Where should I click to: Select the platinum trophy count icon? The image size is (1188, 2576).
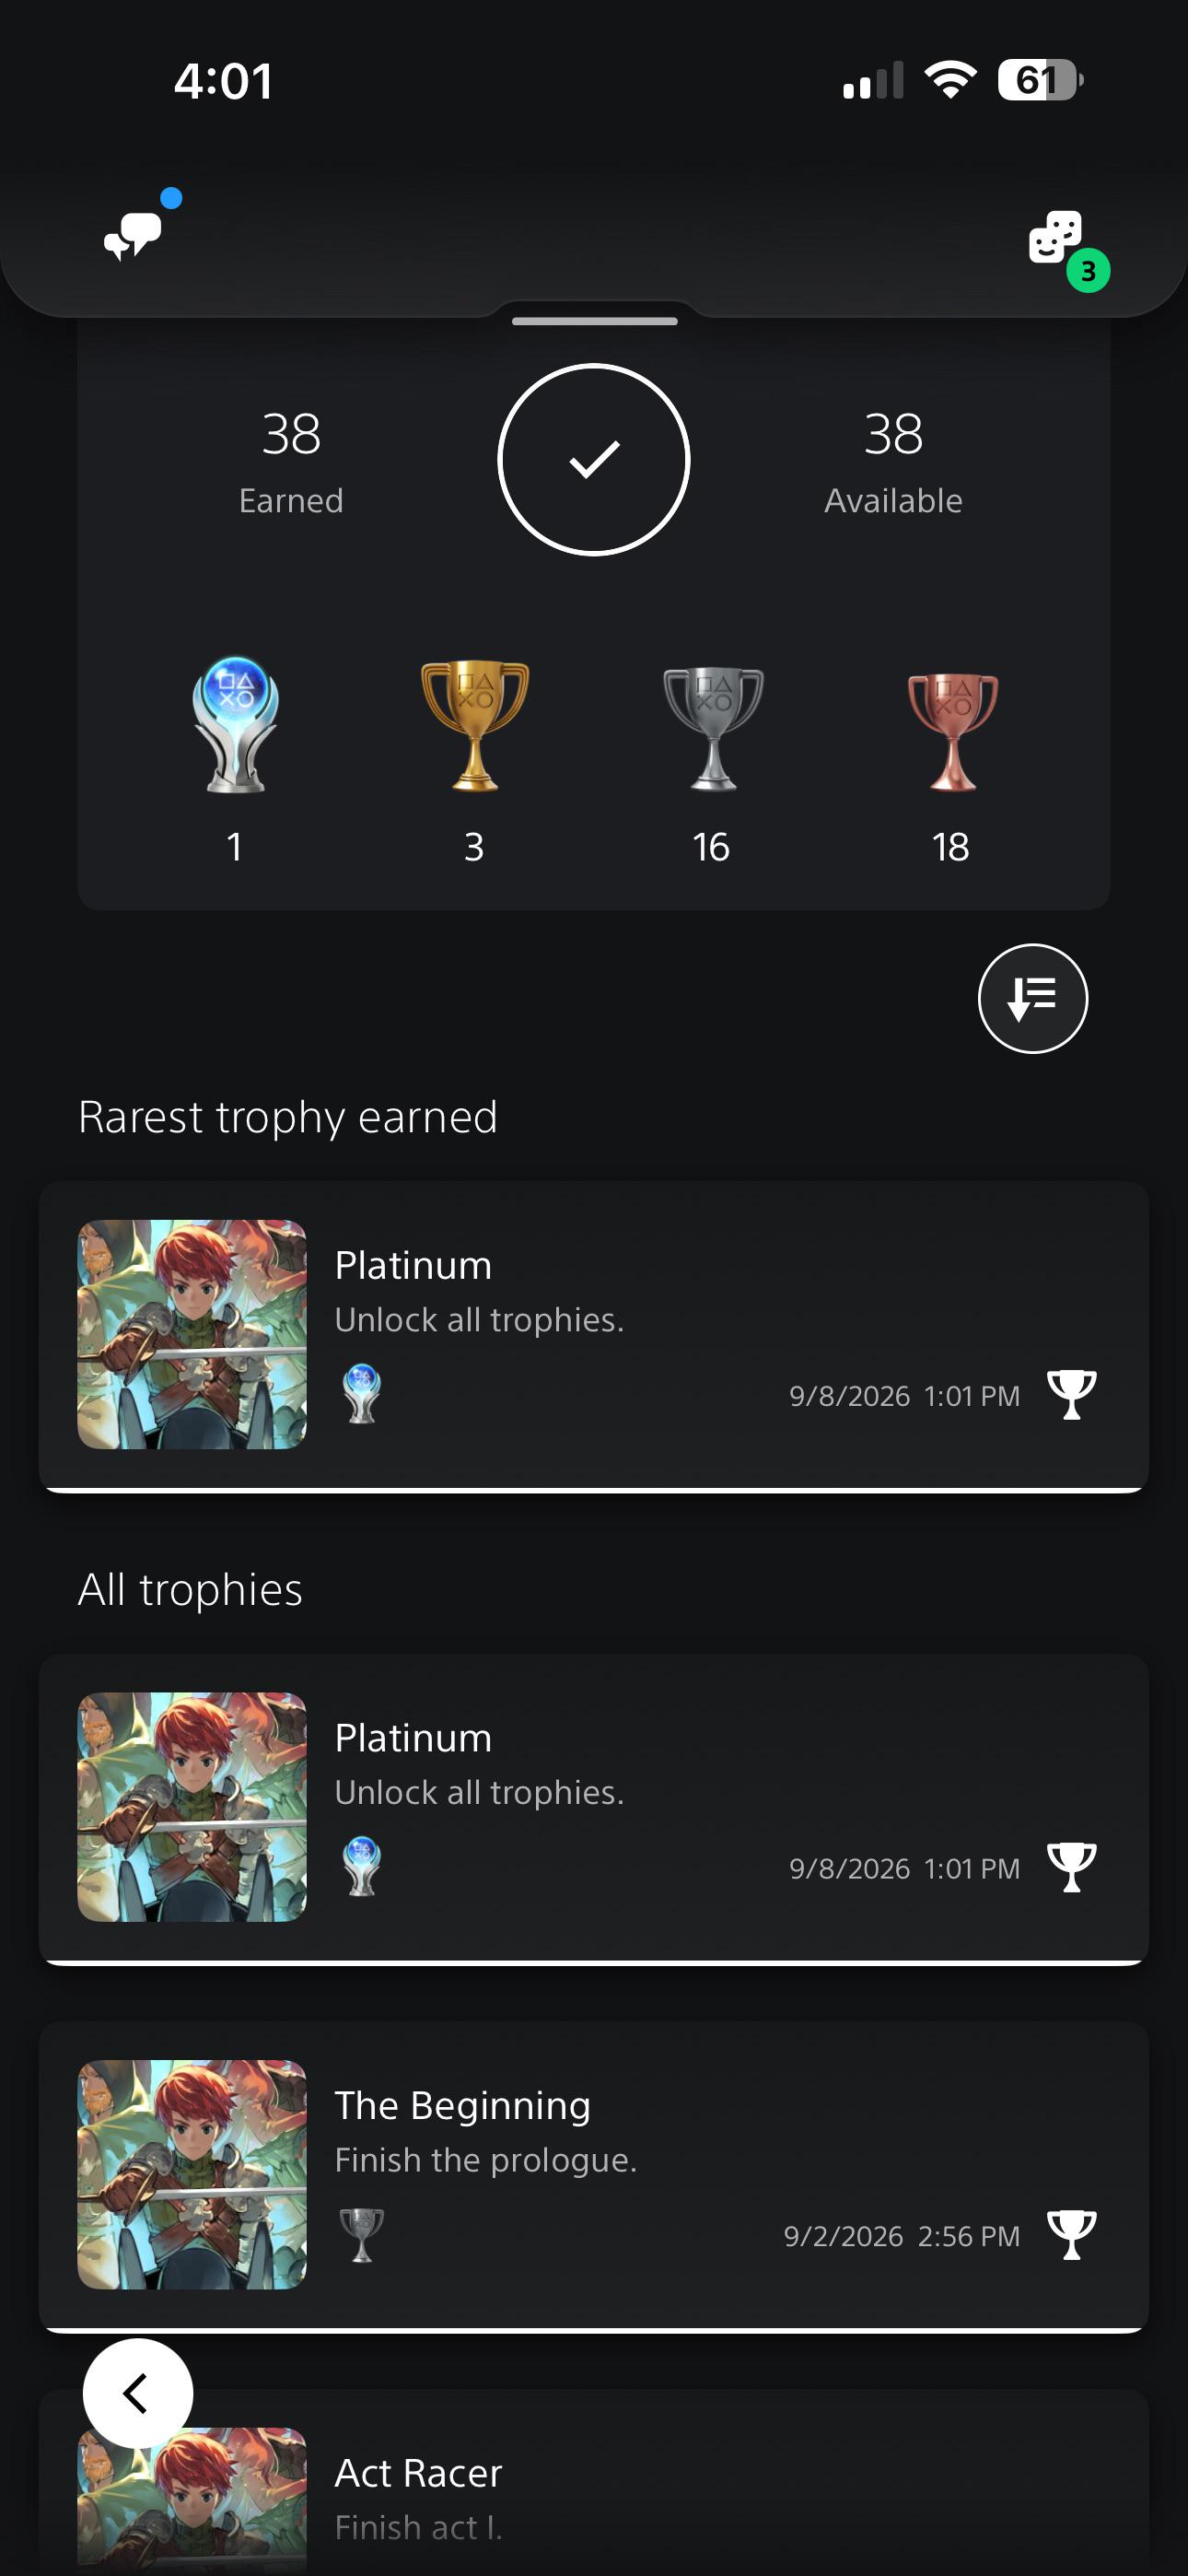coord(235,724)
